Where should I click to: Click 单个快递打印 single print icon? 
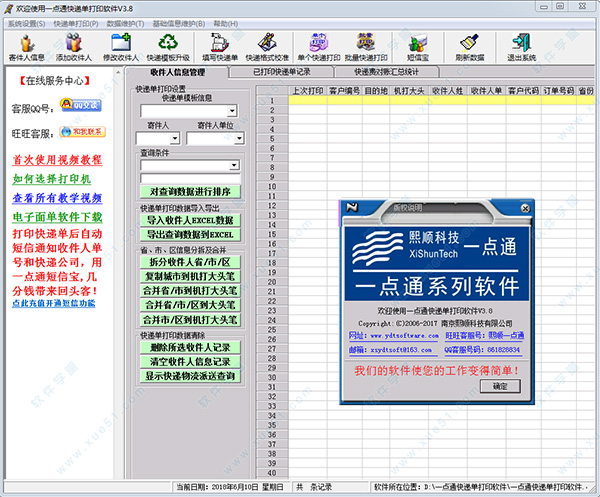(319, 47)
